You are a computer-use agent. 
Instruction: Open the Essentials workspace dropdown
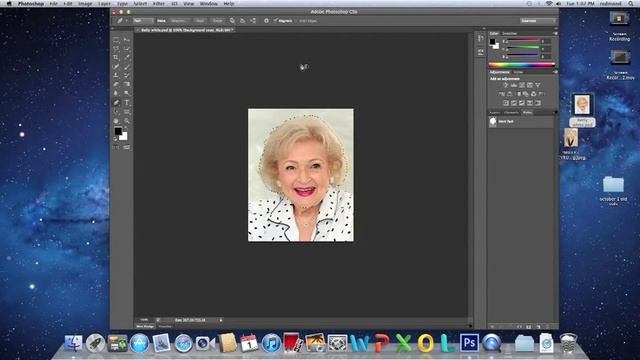538,20
